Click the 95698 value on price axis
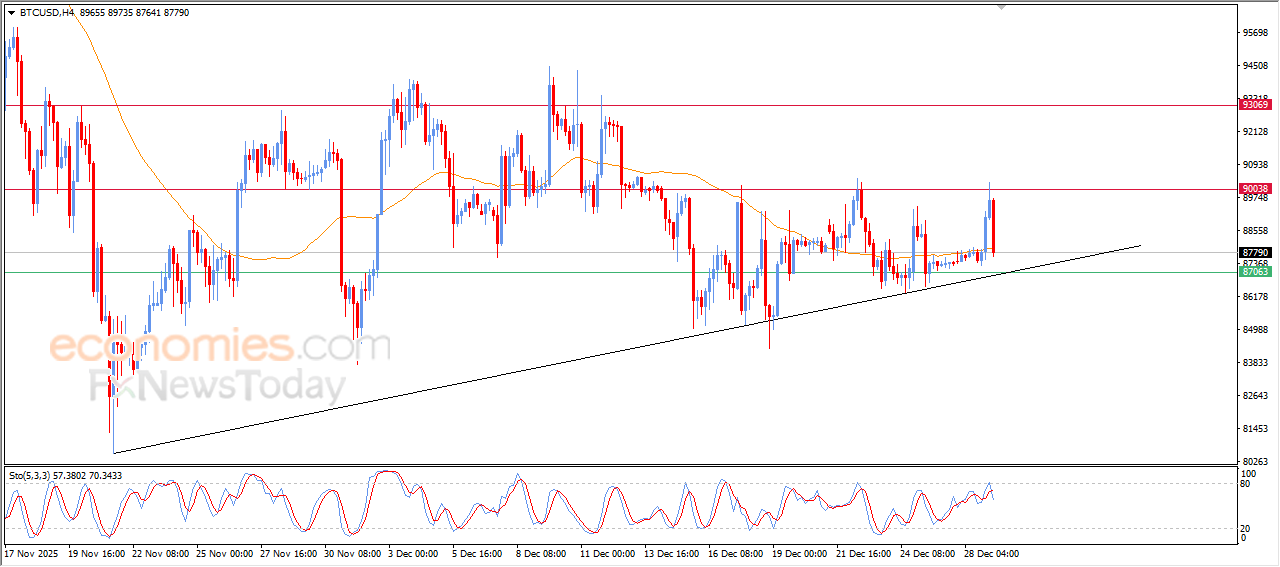The height and width of the screenshot is (567, 1280). point(1254,33)
